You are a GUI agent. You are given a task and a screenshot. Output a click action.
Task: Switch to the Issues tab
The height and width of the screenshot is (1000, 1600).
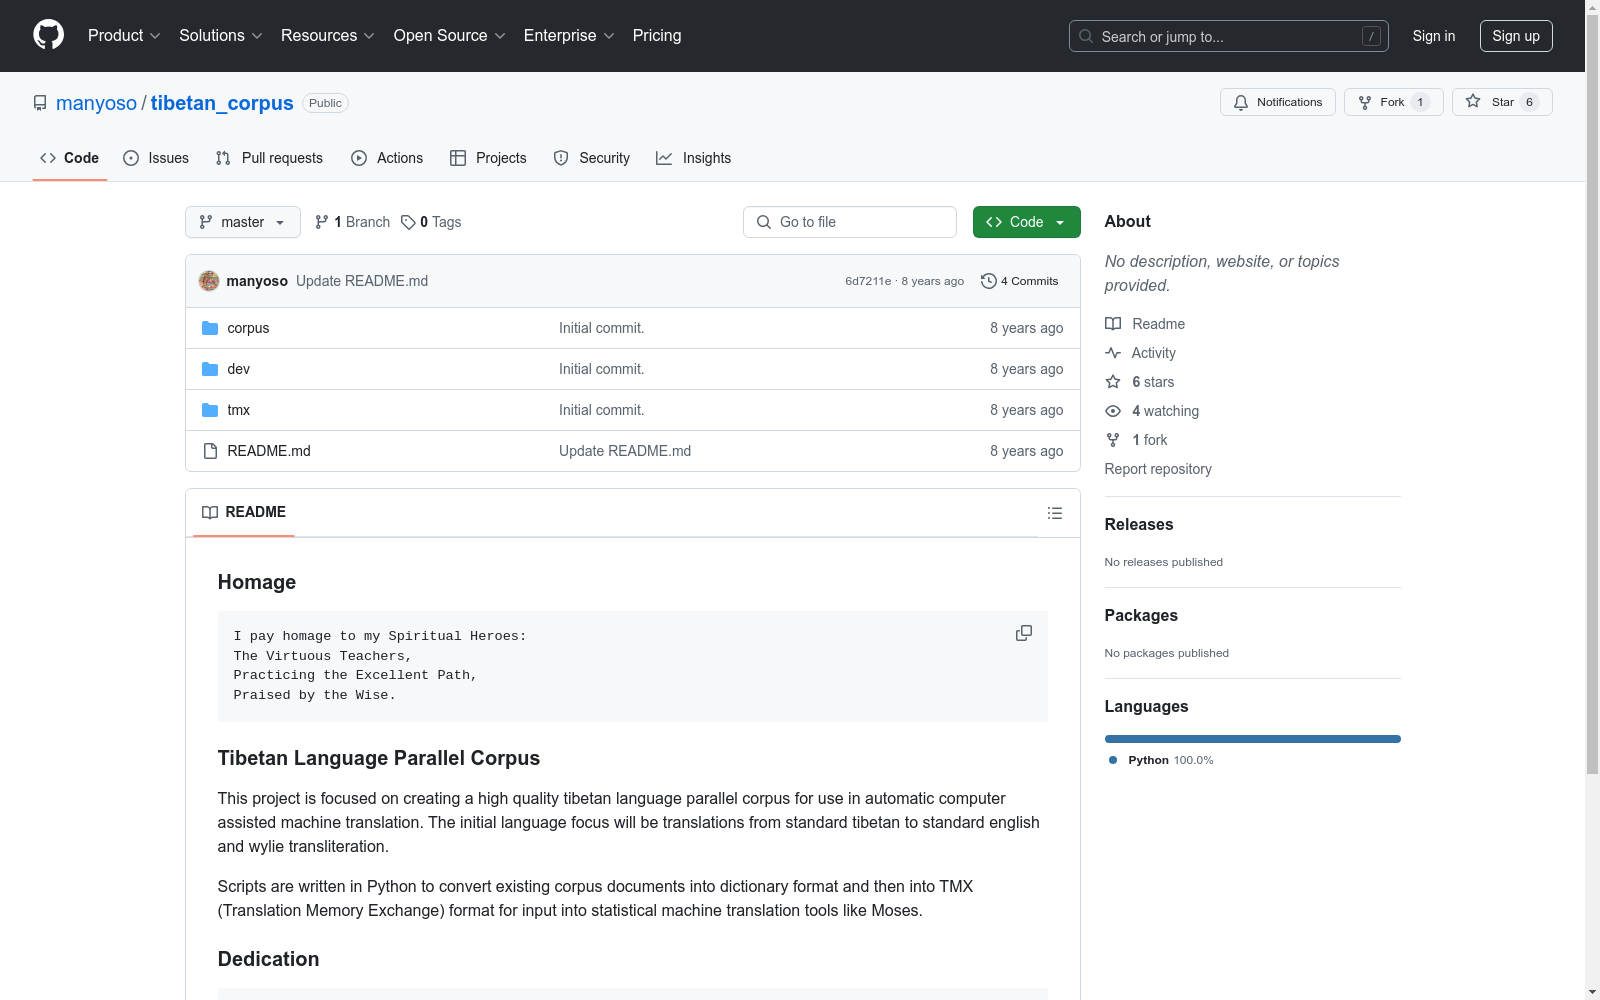click(x=156, y=158)
